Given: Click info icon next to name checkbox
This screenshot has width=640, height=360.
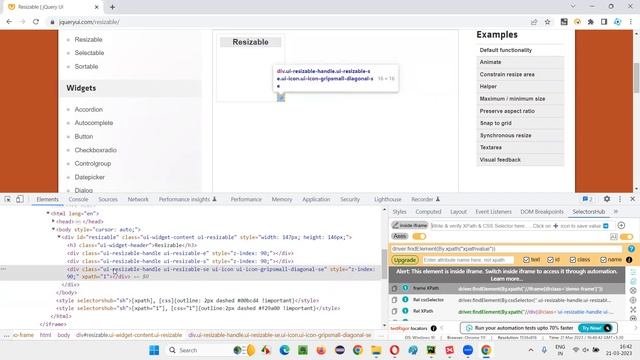Looking at the screenshot, I should tap(629, 260).
